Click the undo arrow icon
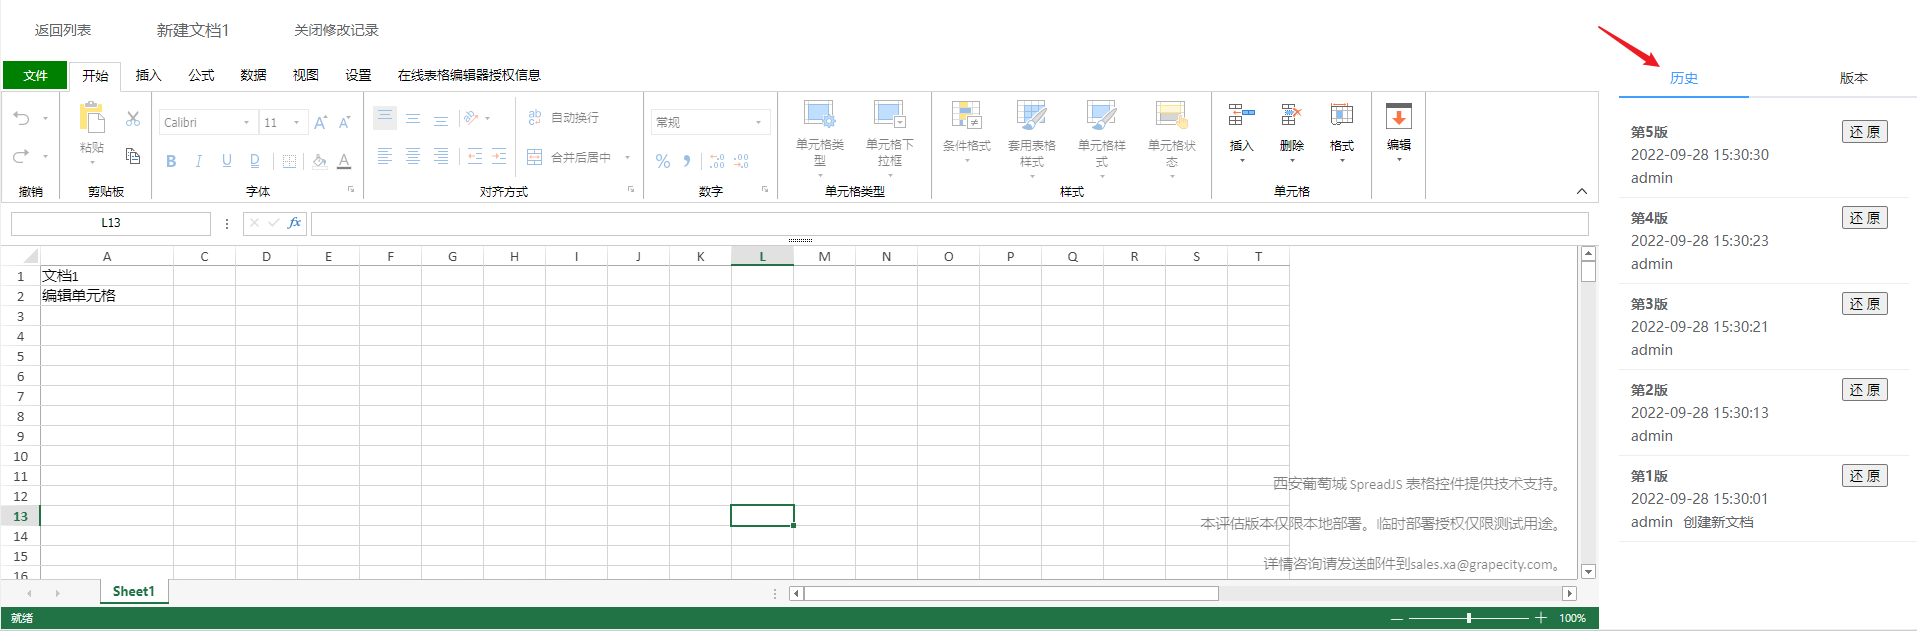 21,118
